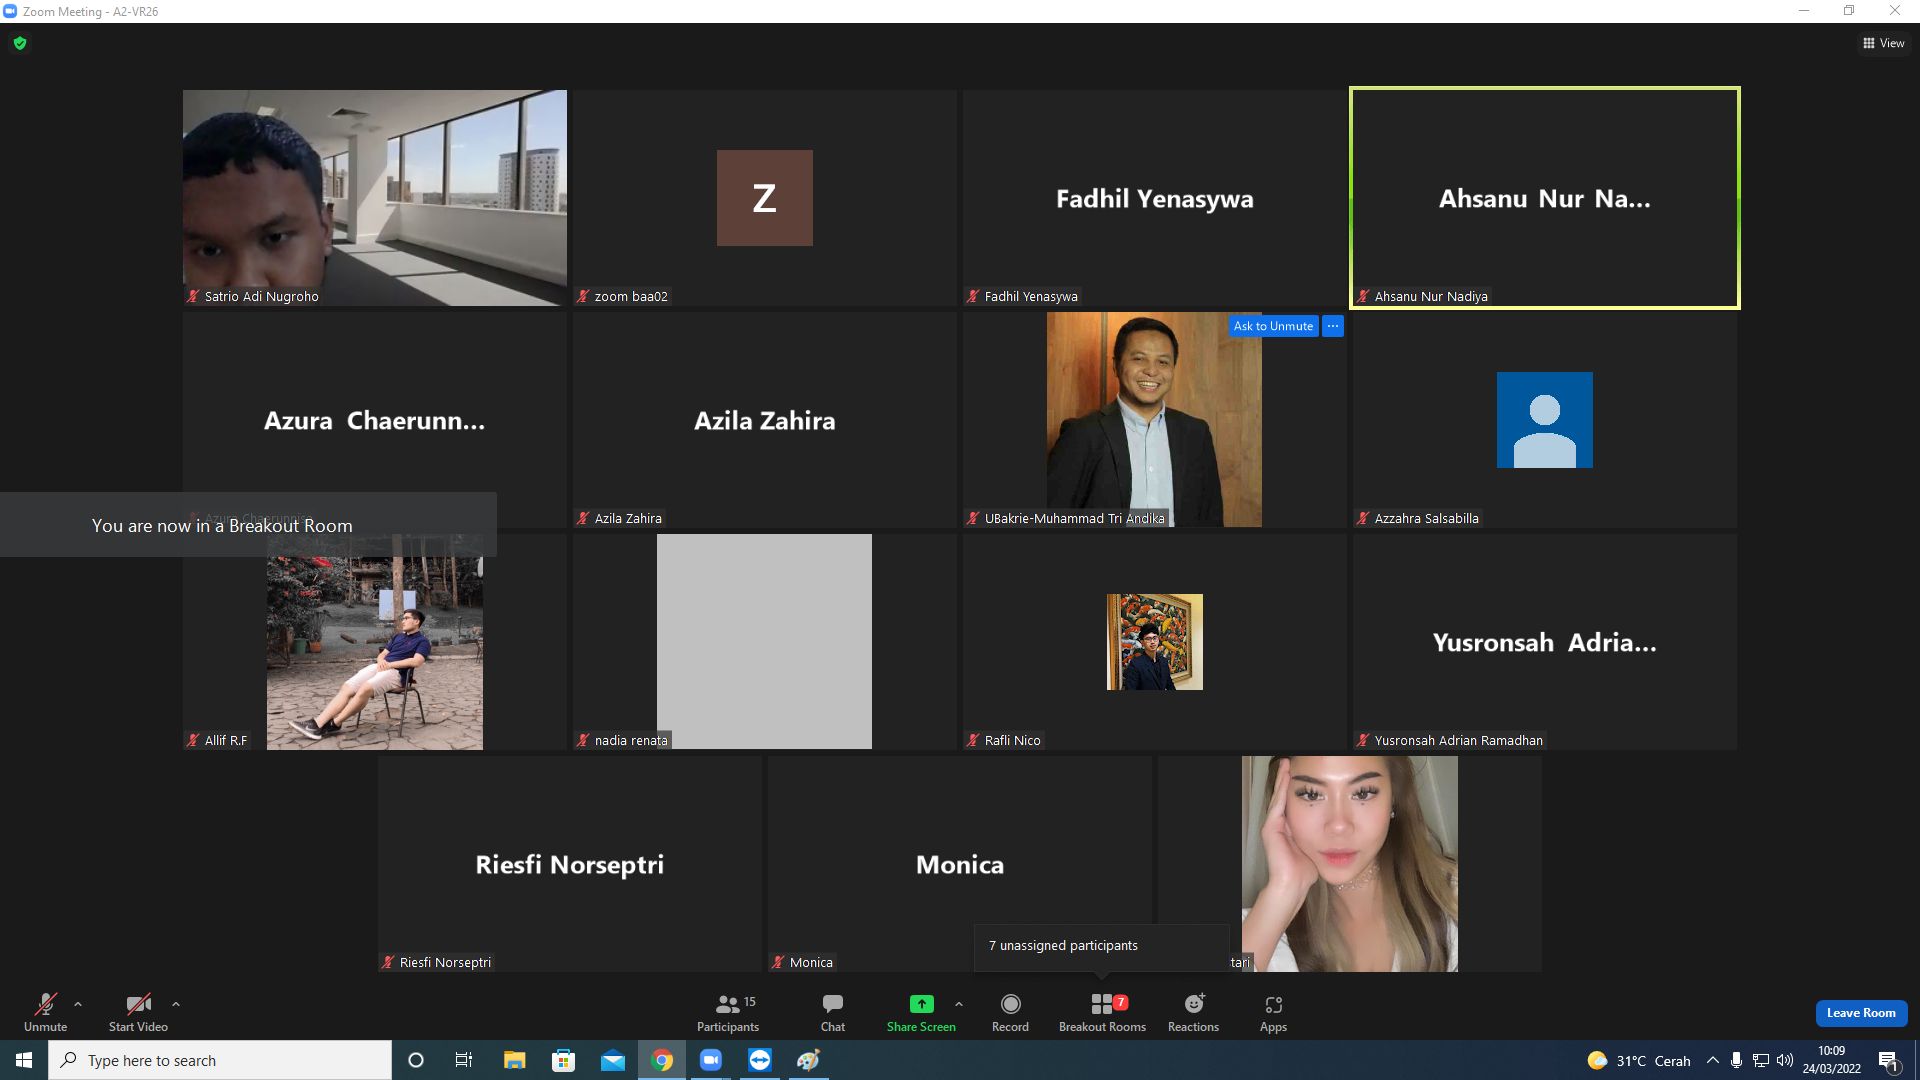This screenshot has height=1080, width=1920.
Task: Focus the Windows taskbar search box
Action: pyautogui.click(x=220, y=1060)
